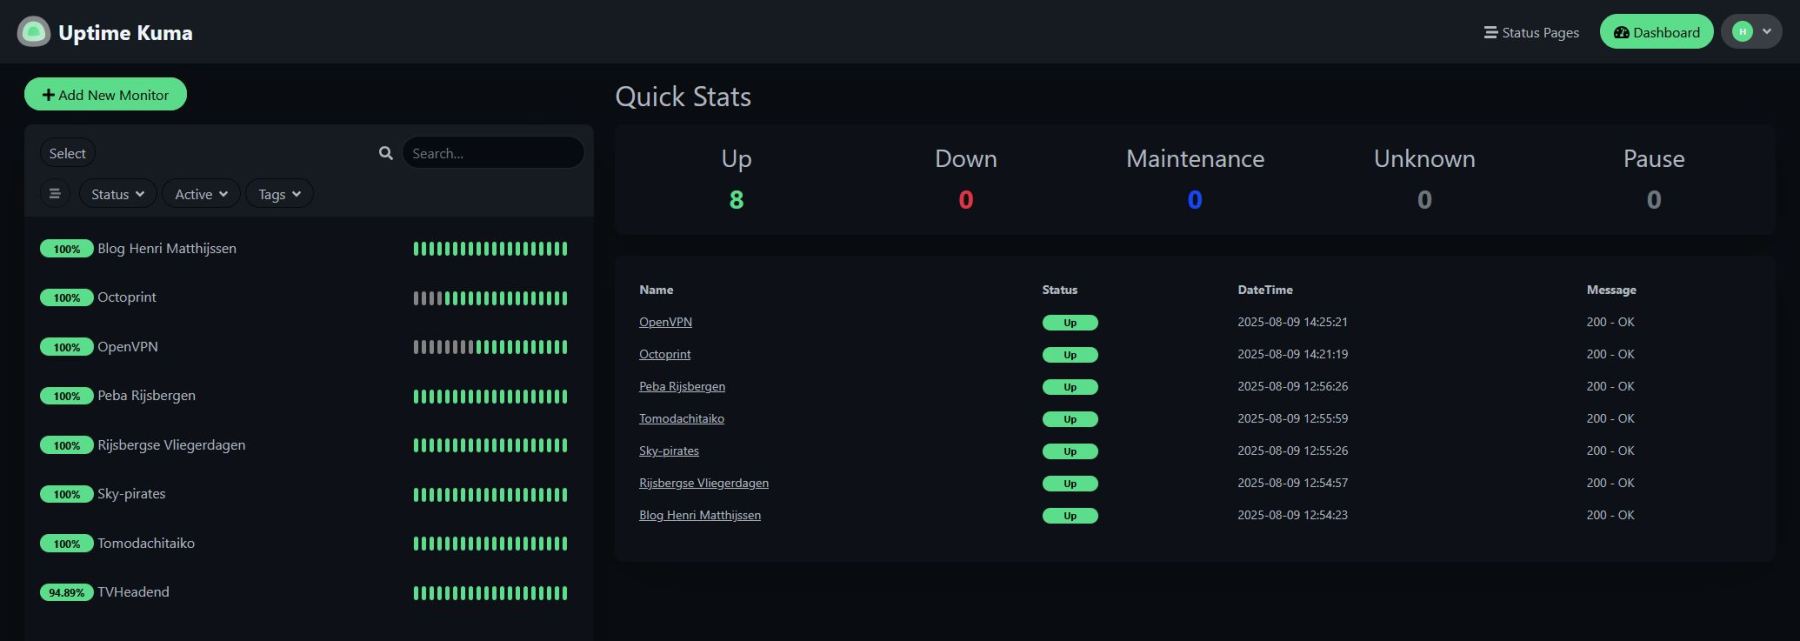Focus the monitor Search input field
Image resolution: width=1800 pixels, height=641 pixels.
493,153
